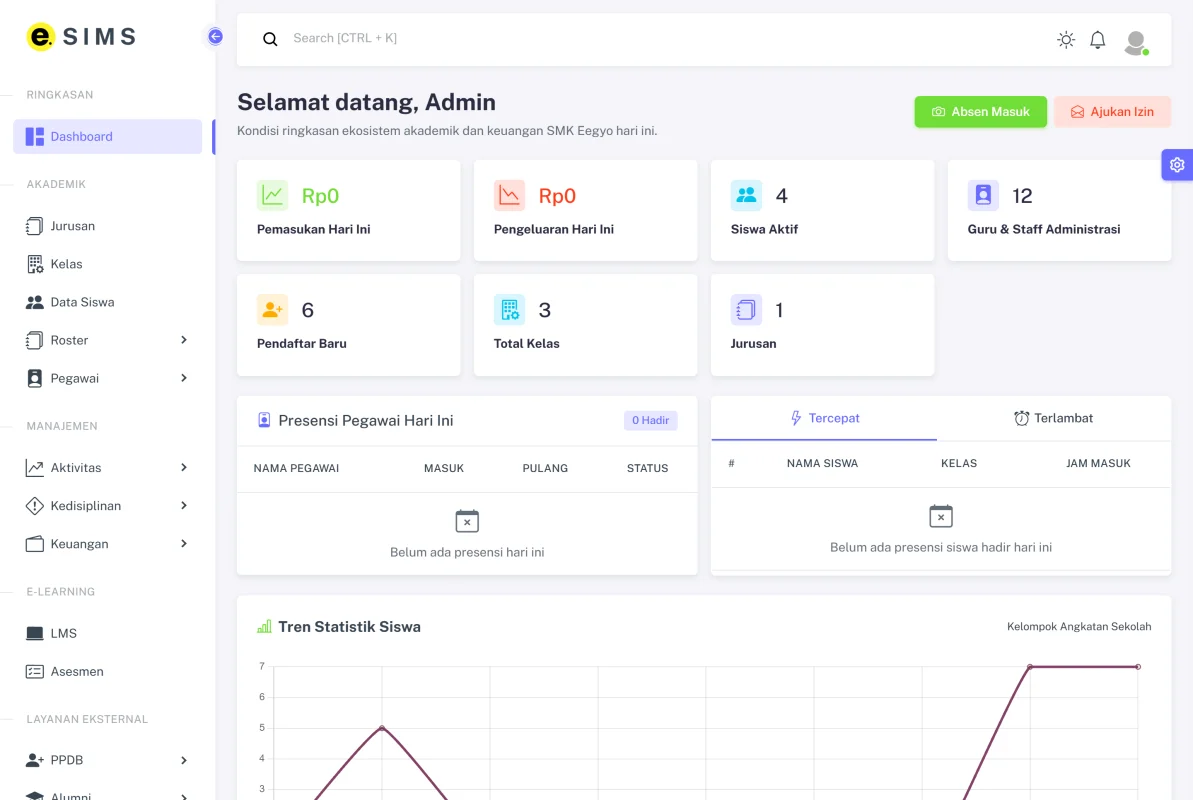This screenshot has height=800, width=1193.
Task: Click the Pengeluaran Hari Ini chart icon
Action: point(509,196)
